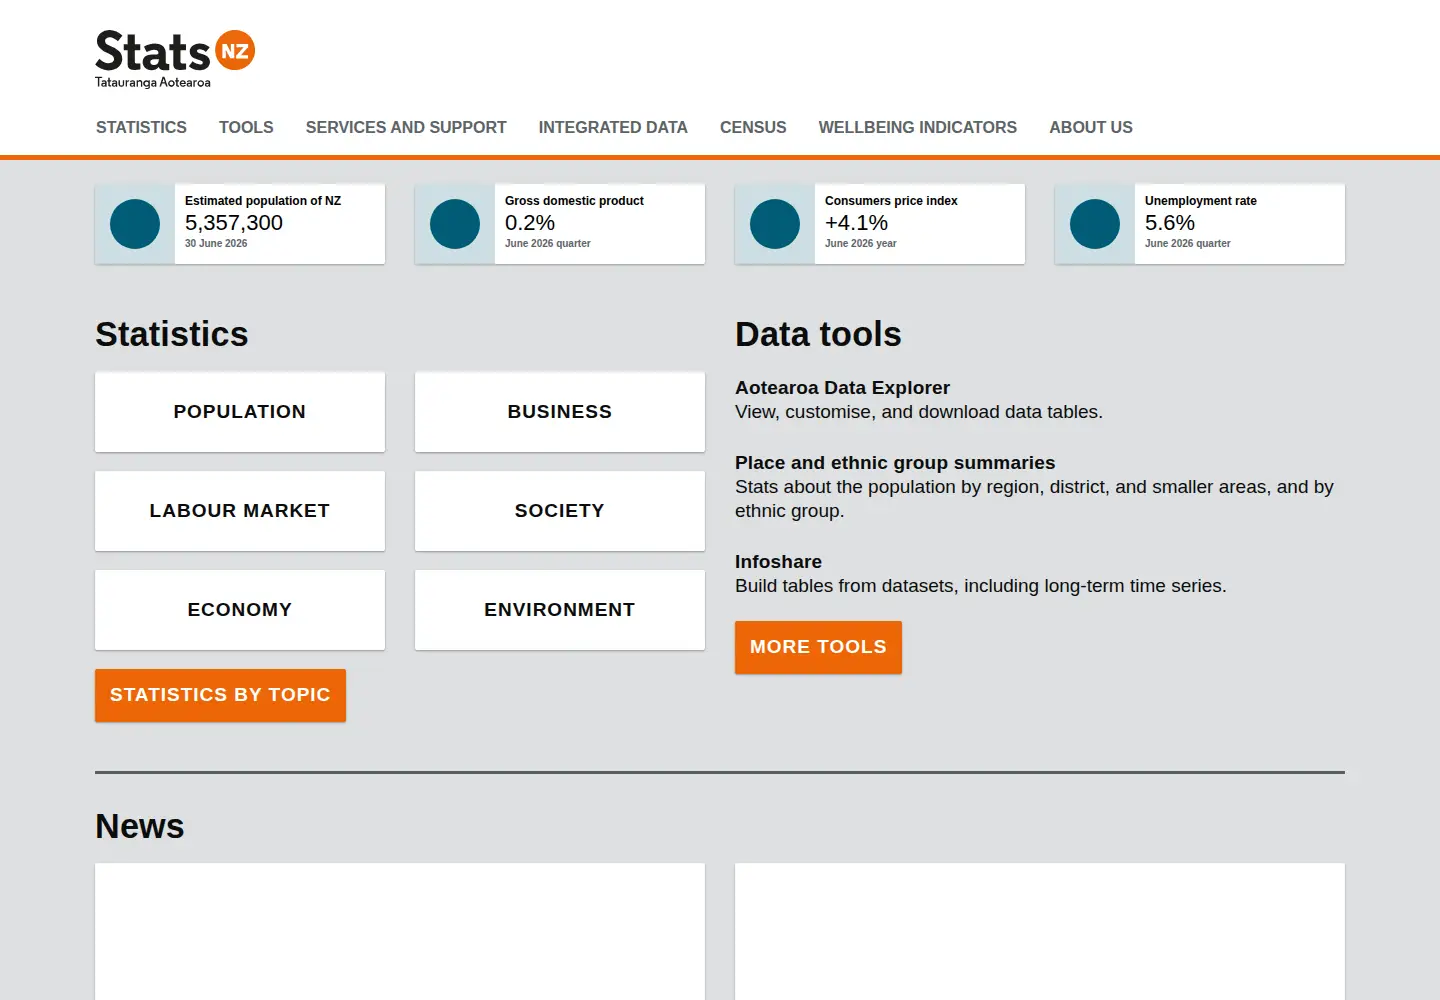Click the Gross domestic product circle icon
The height and width of the screenshot is (1000, 1440).
coord(455,224)
